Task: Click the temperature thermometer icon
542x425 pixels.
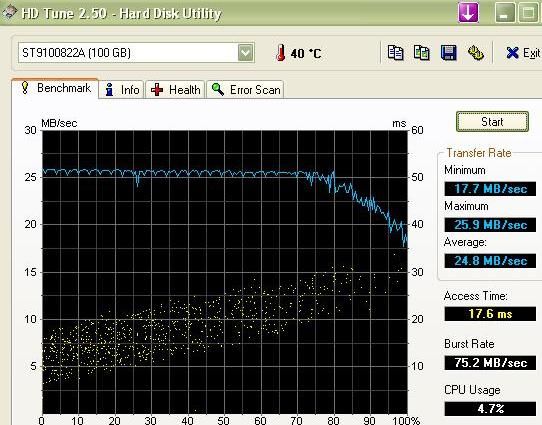Action: (x=281, y=53)
